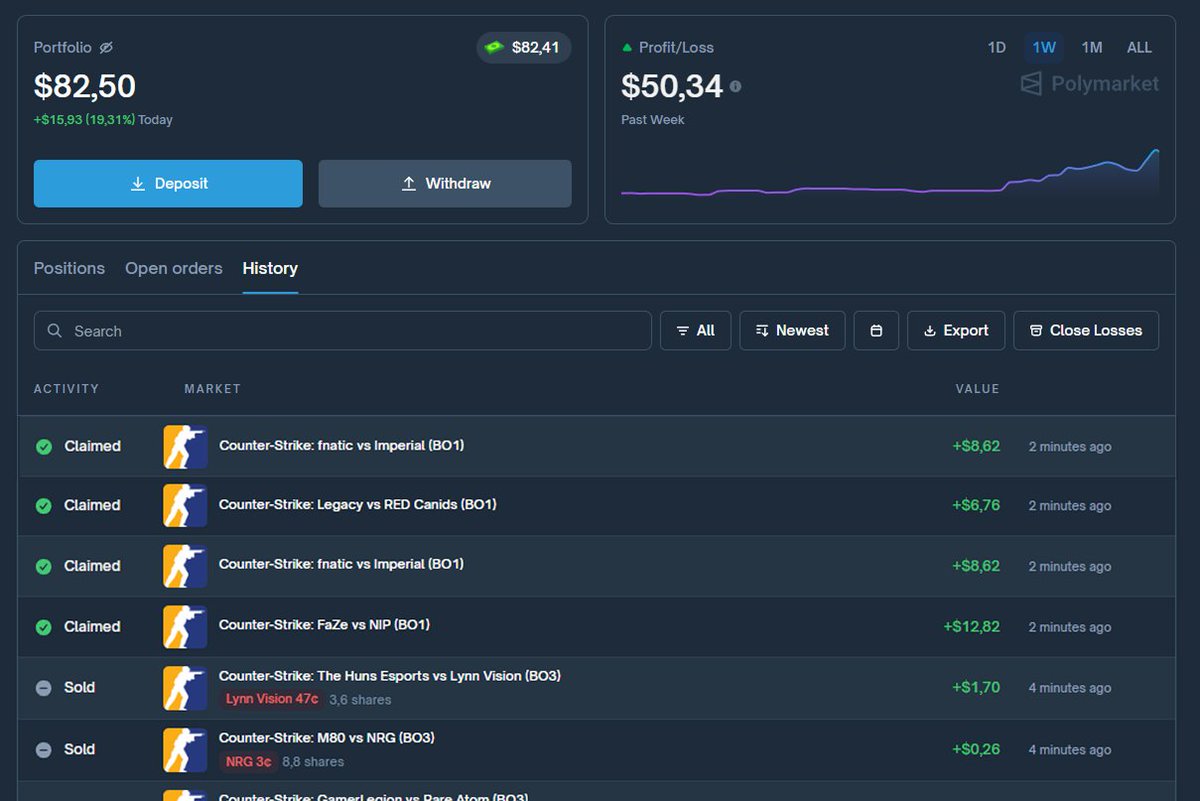Click the Sold minus icon for M80 vs NRG
This screenshot has width=1200, height=801.
click(x=43, y=749)
